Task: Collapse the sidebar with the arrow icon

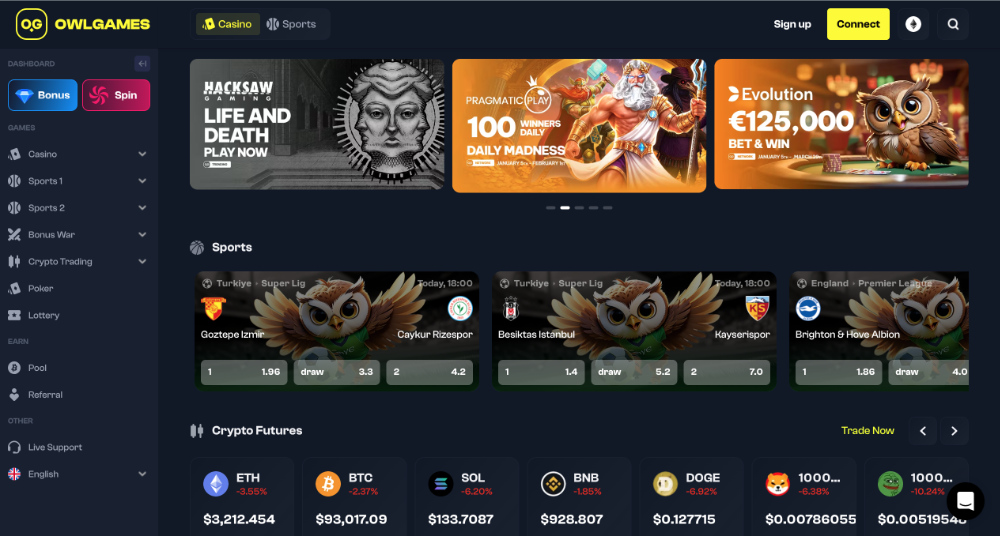Action: [142, 63]
